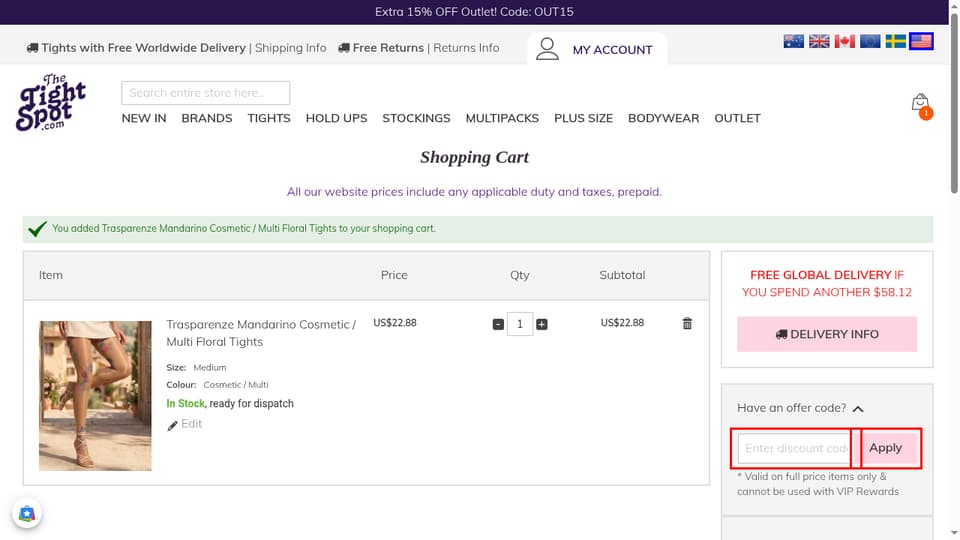Click the store search field
Image resolution: width=960 pixels, height=540 pixels.
206,93
